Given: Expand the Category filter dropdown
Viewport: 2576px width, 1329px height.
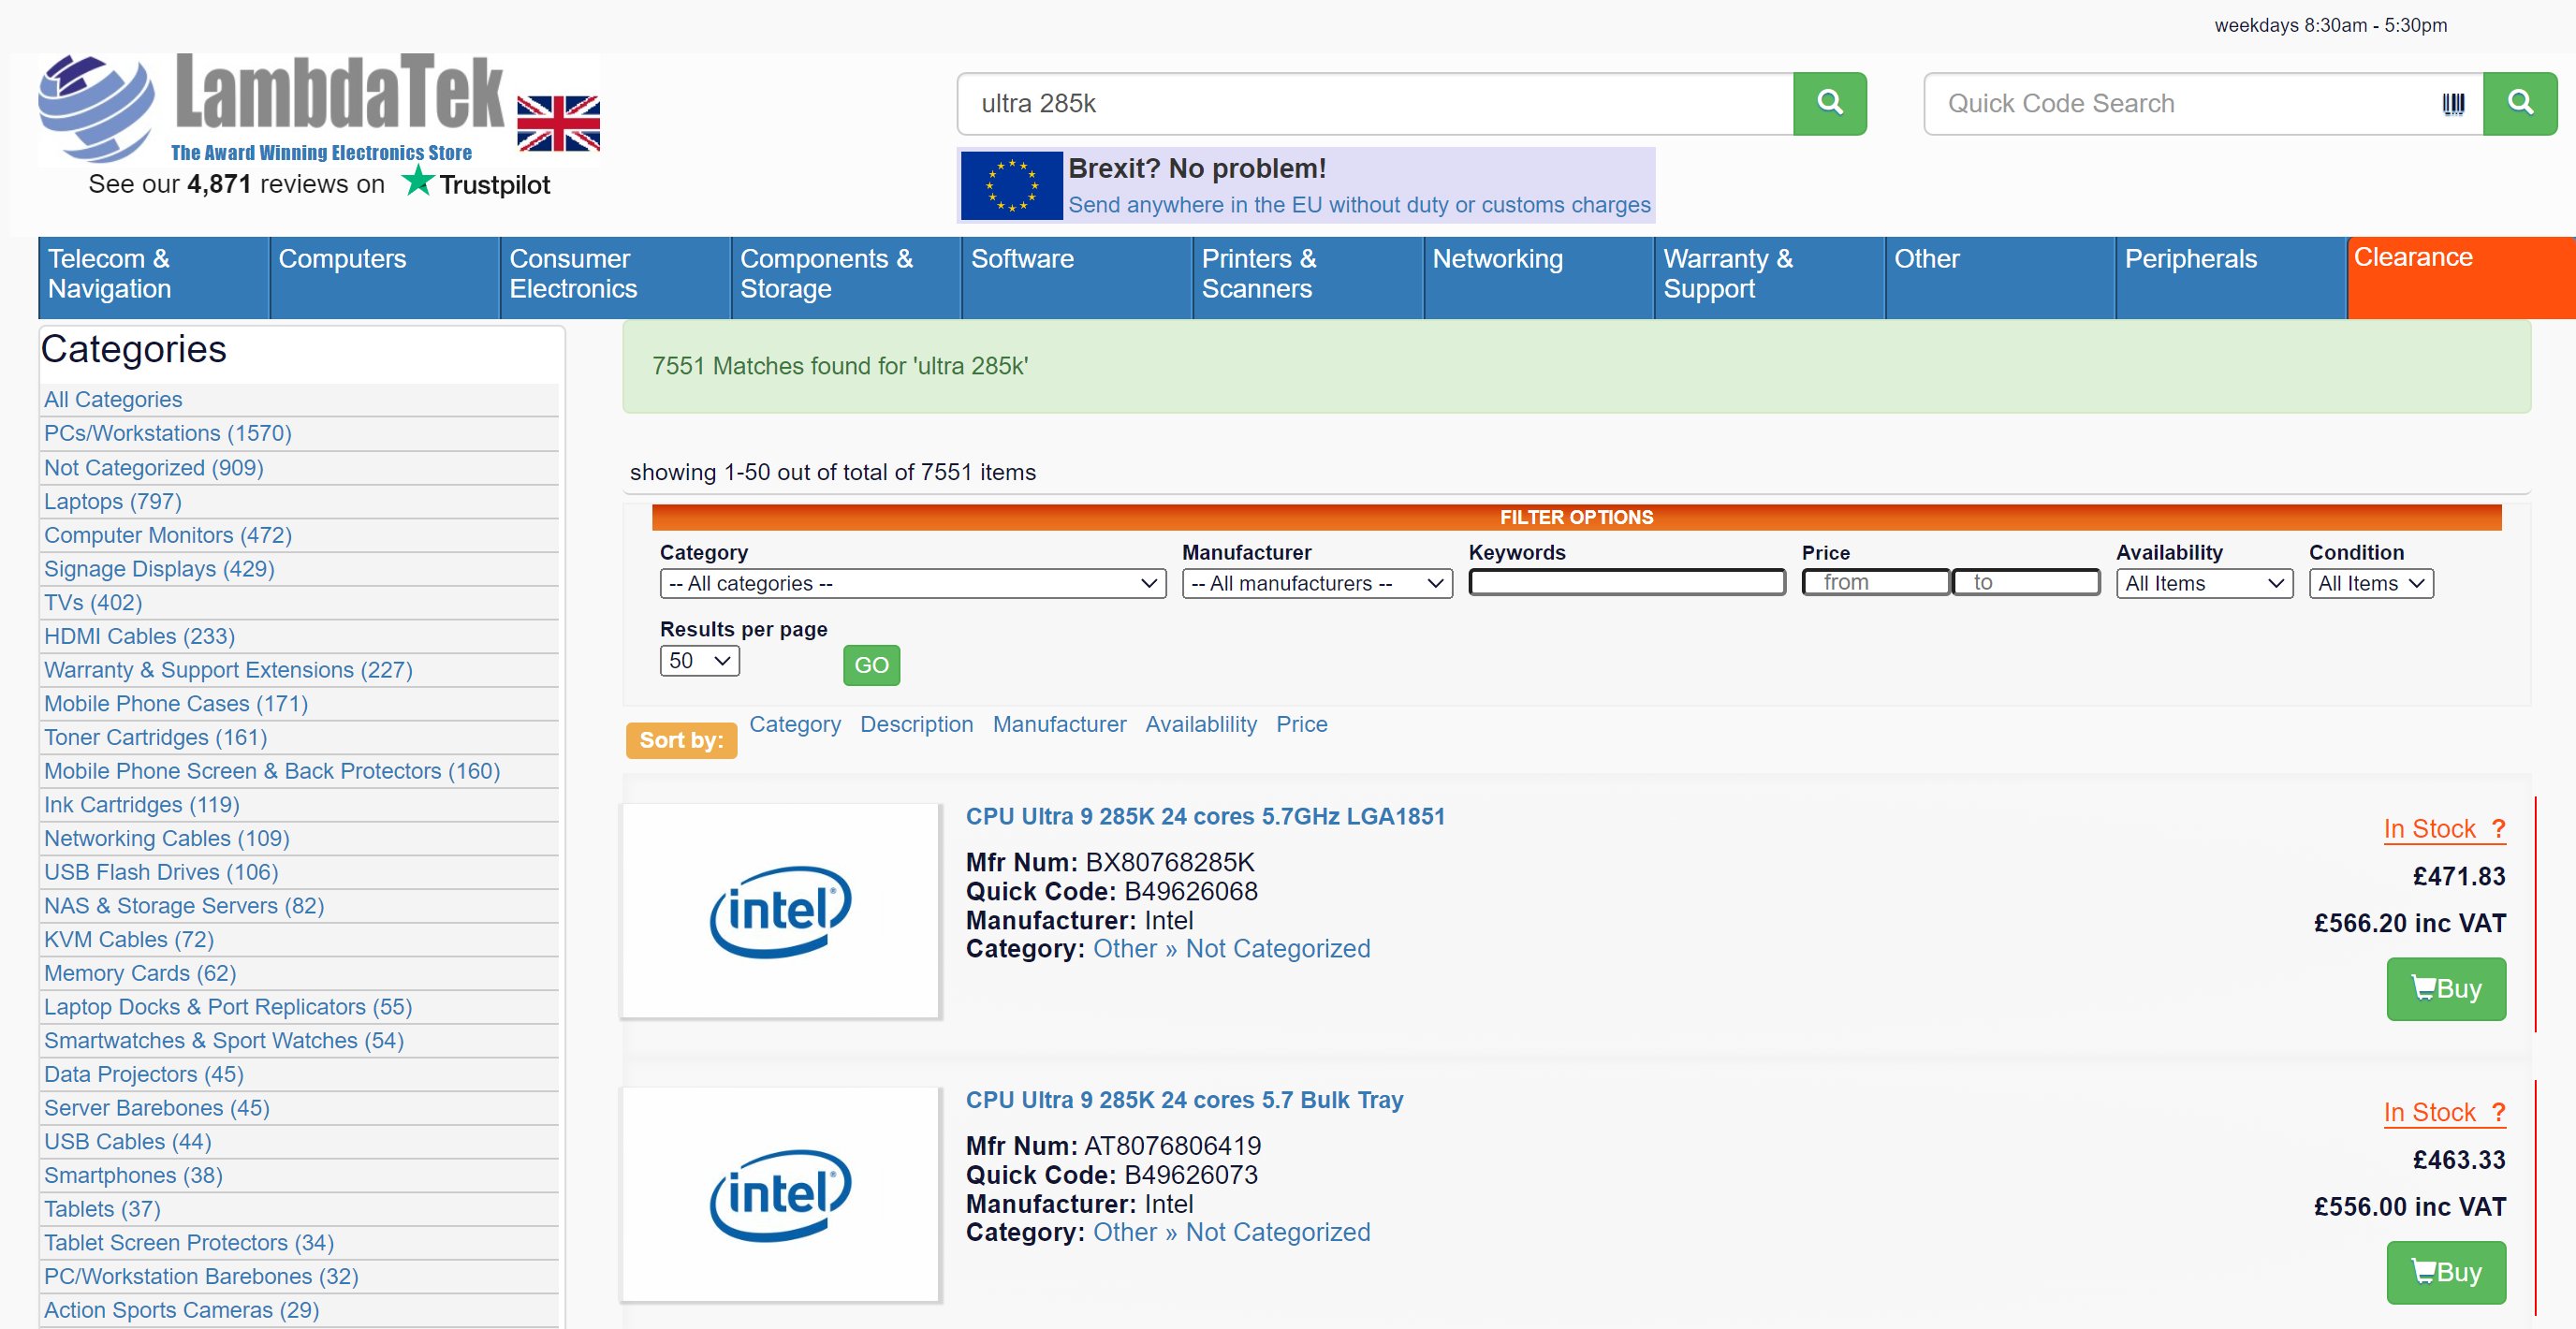Looking at the screenshot, I should 910,581.
